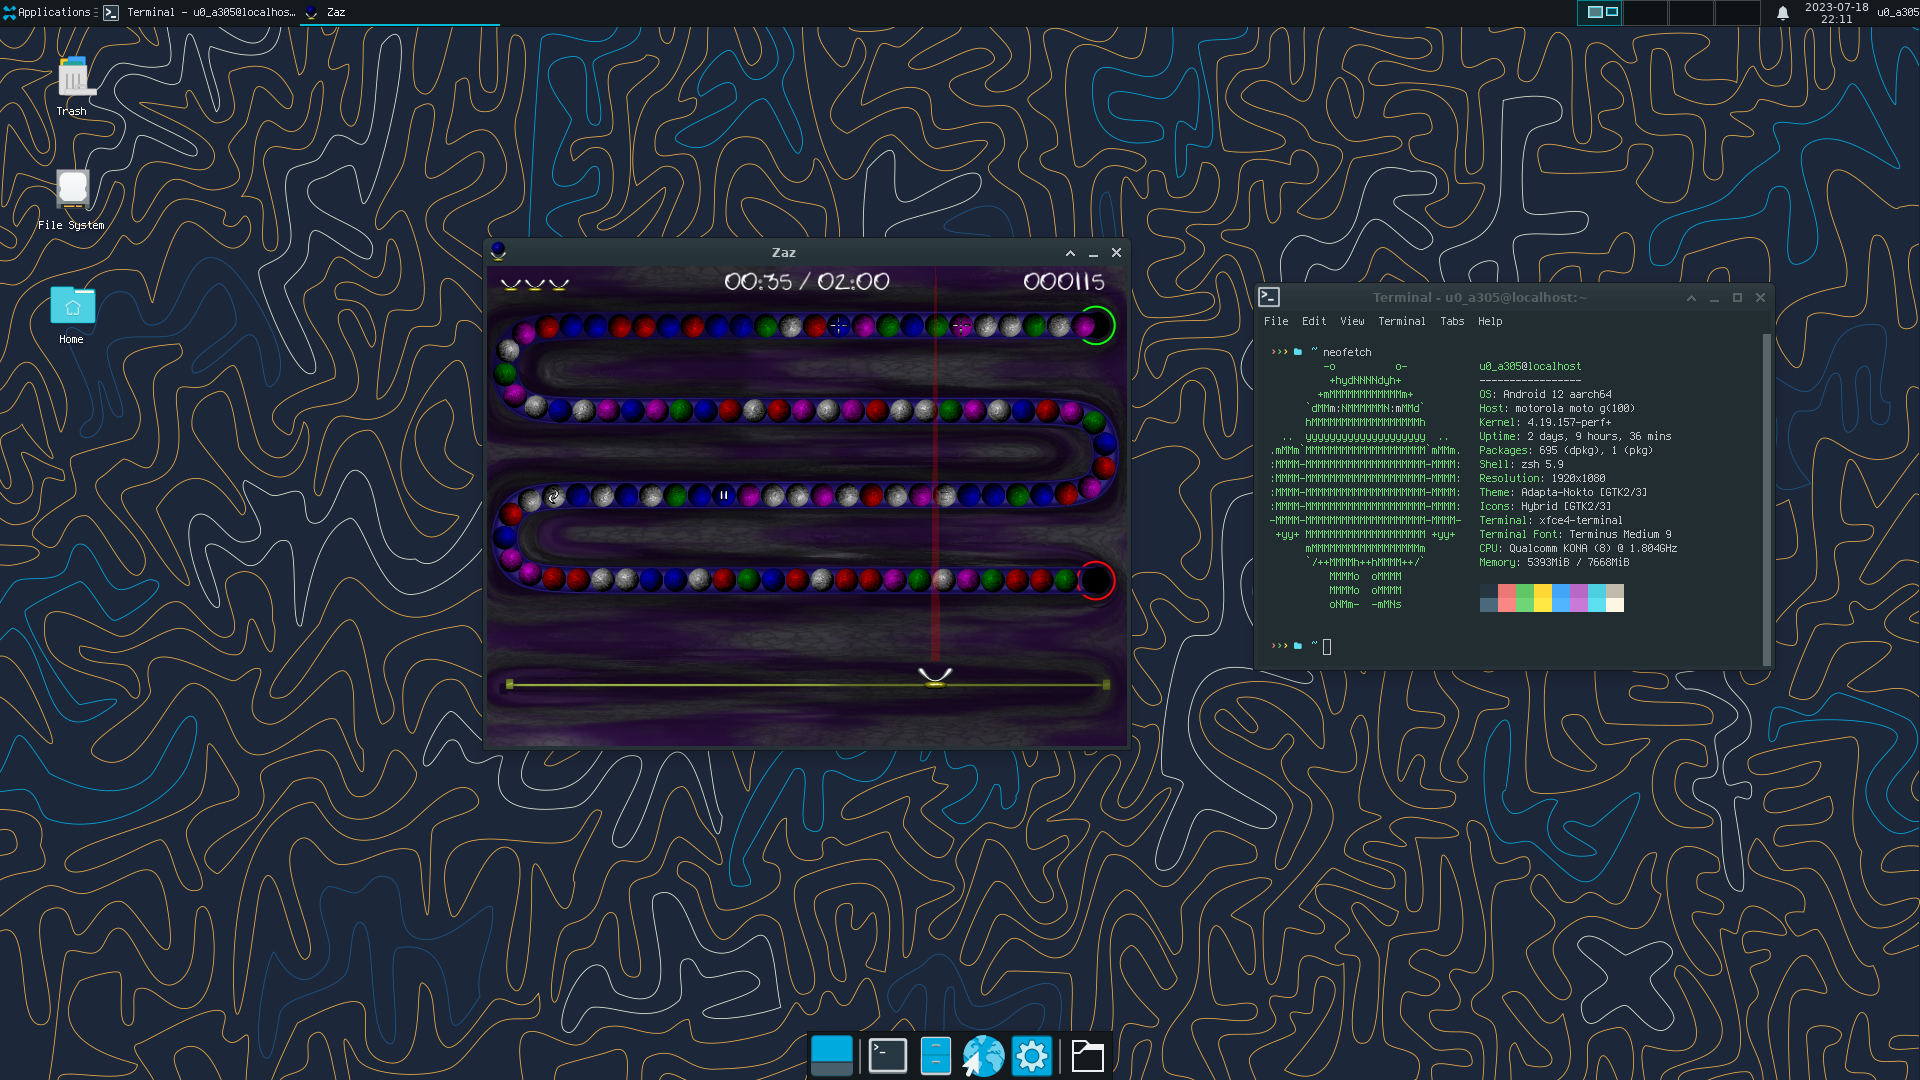
Task: Open the u0_a305 user menu in panel
Action: [x=1897, y=12]
